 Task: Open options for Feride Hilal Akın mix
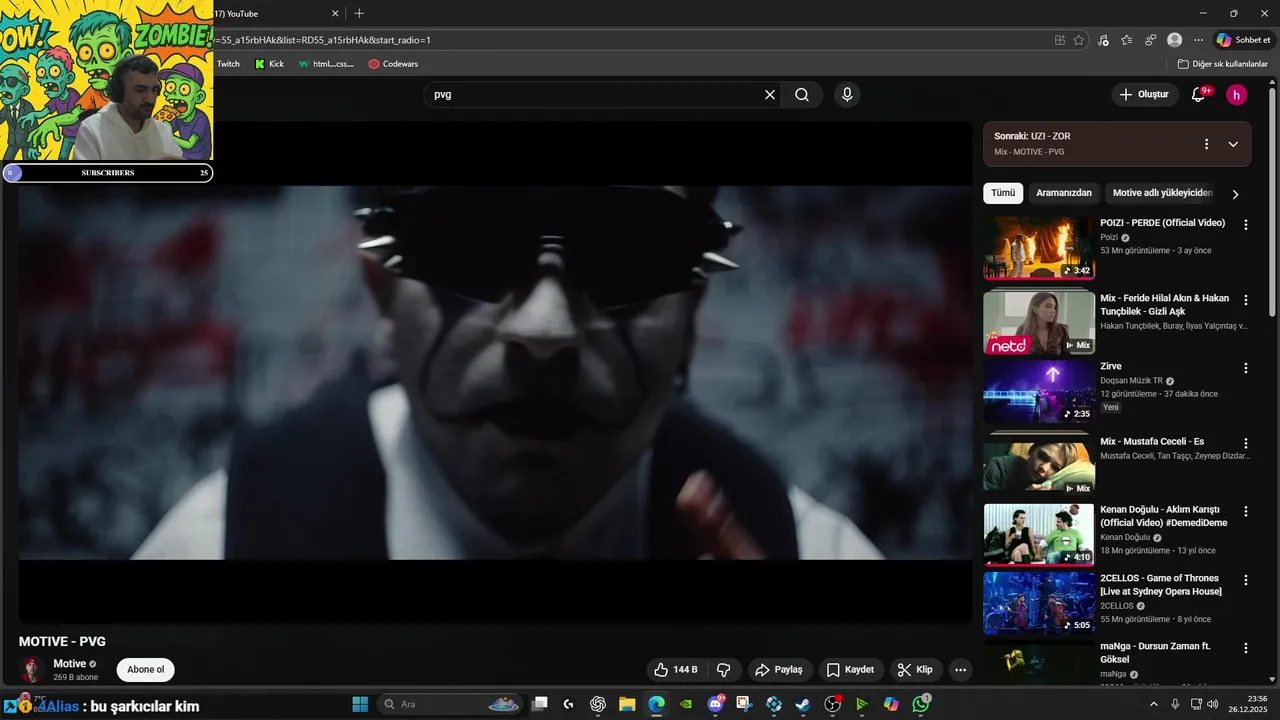[x=1246, y=300]
